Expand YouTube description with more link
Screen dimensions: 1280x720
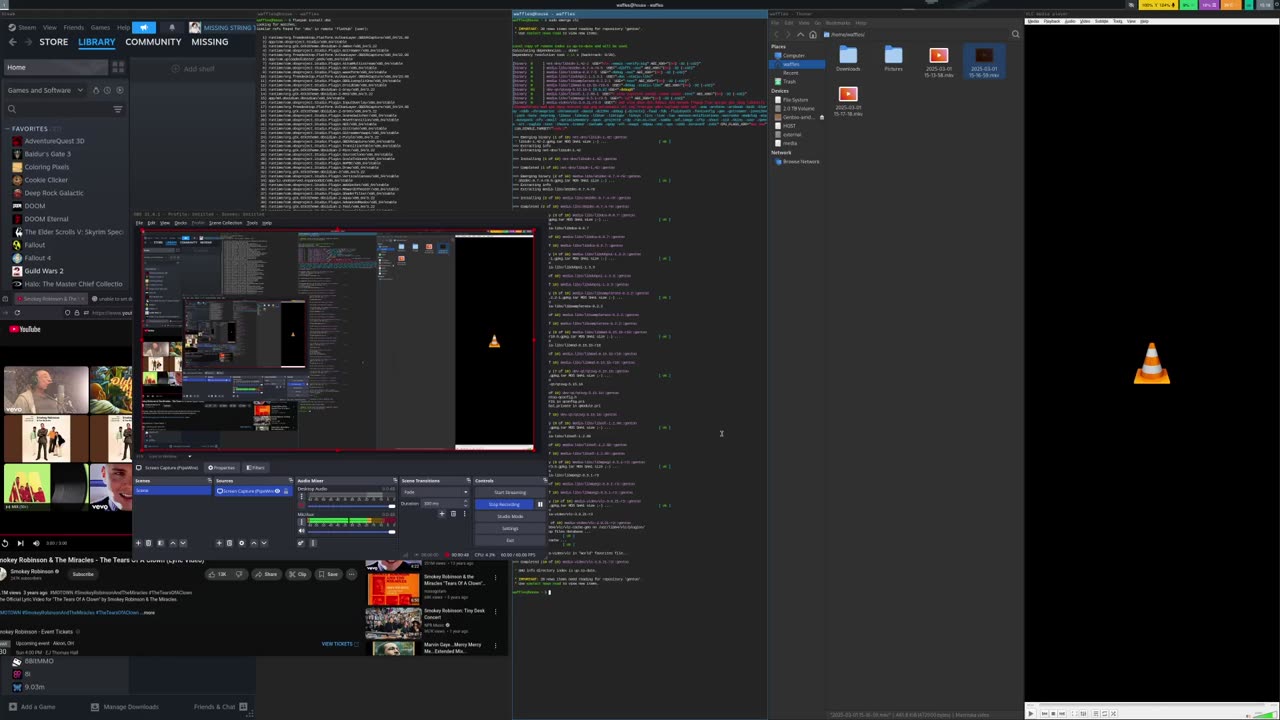[150, 612]
